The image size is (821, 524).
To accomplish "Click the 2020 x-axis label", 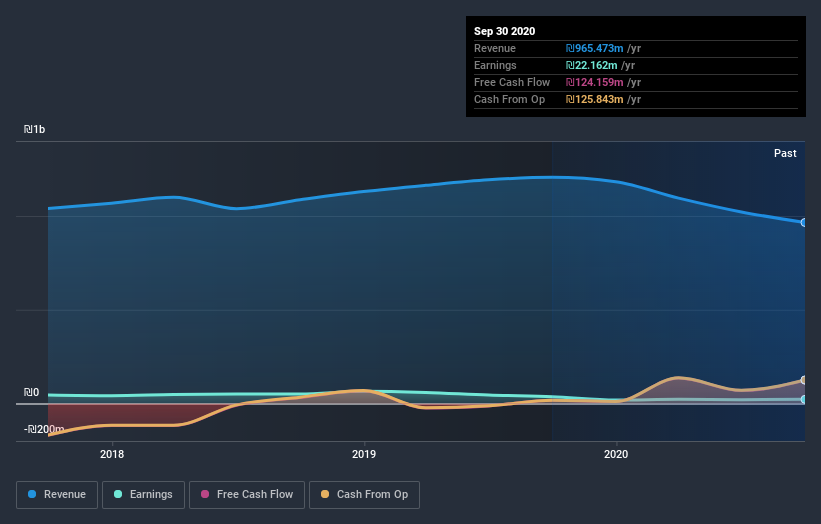I will [616, 454].
